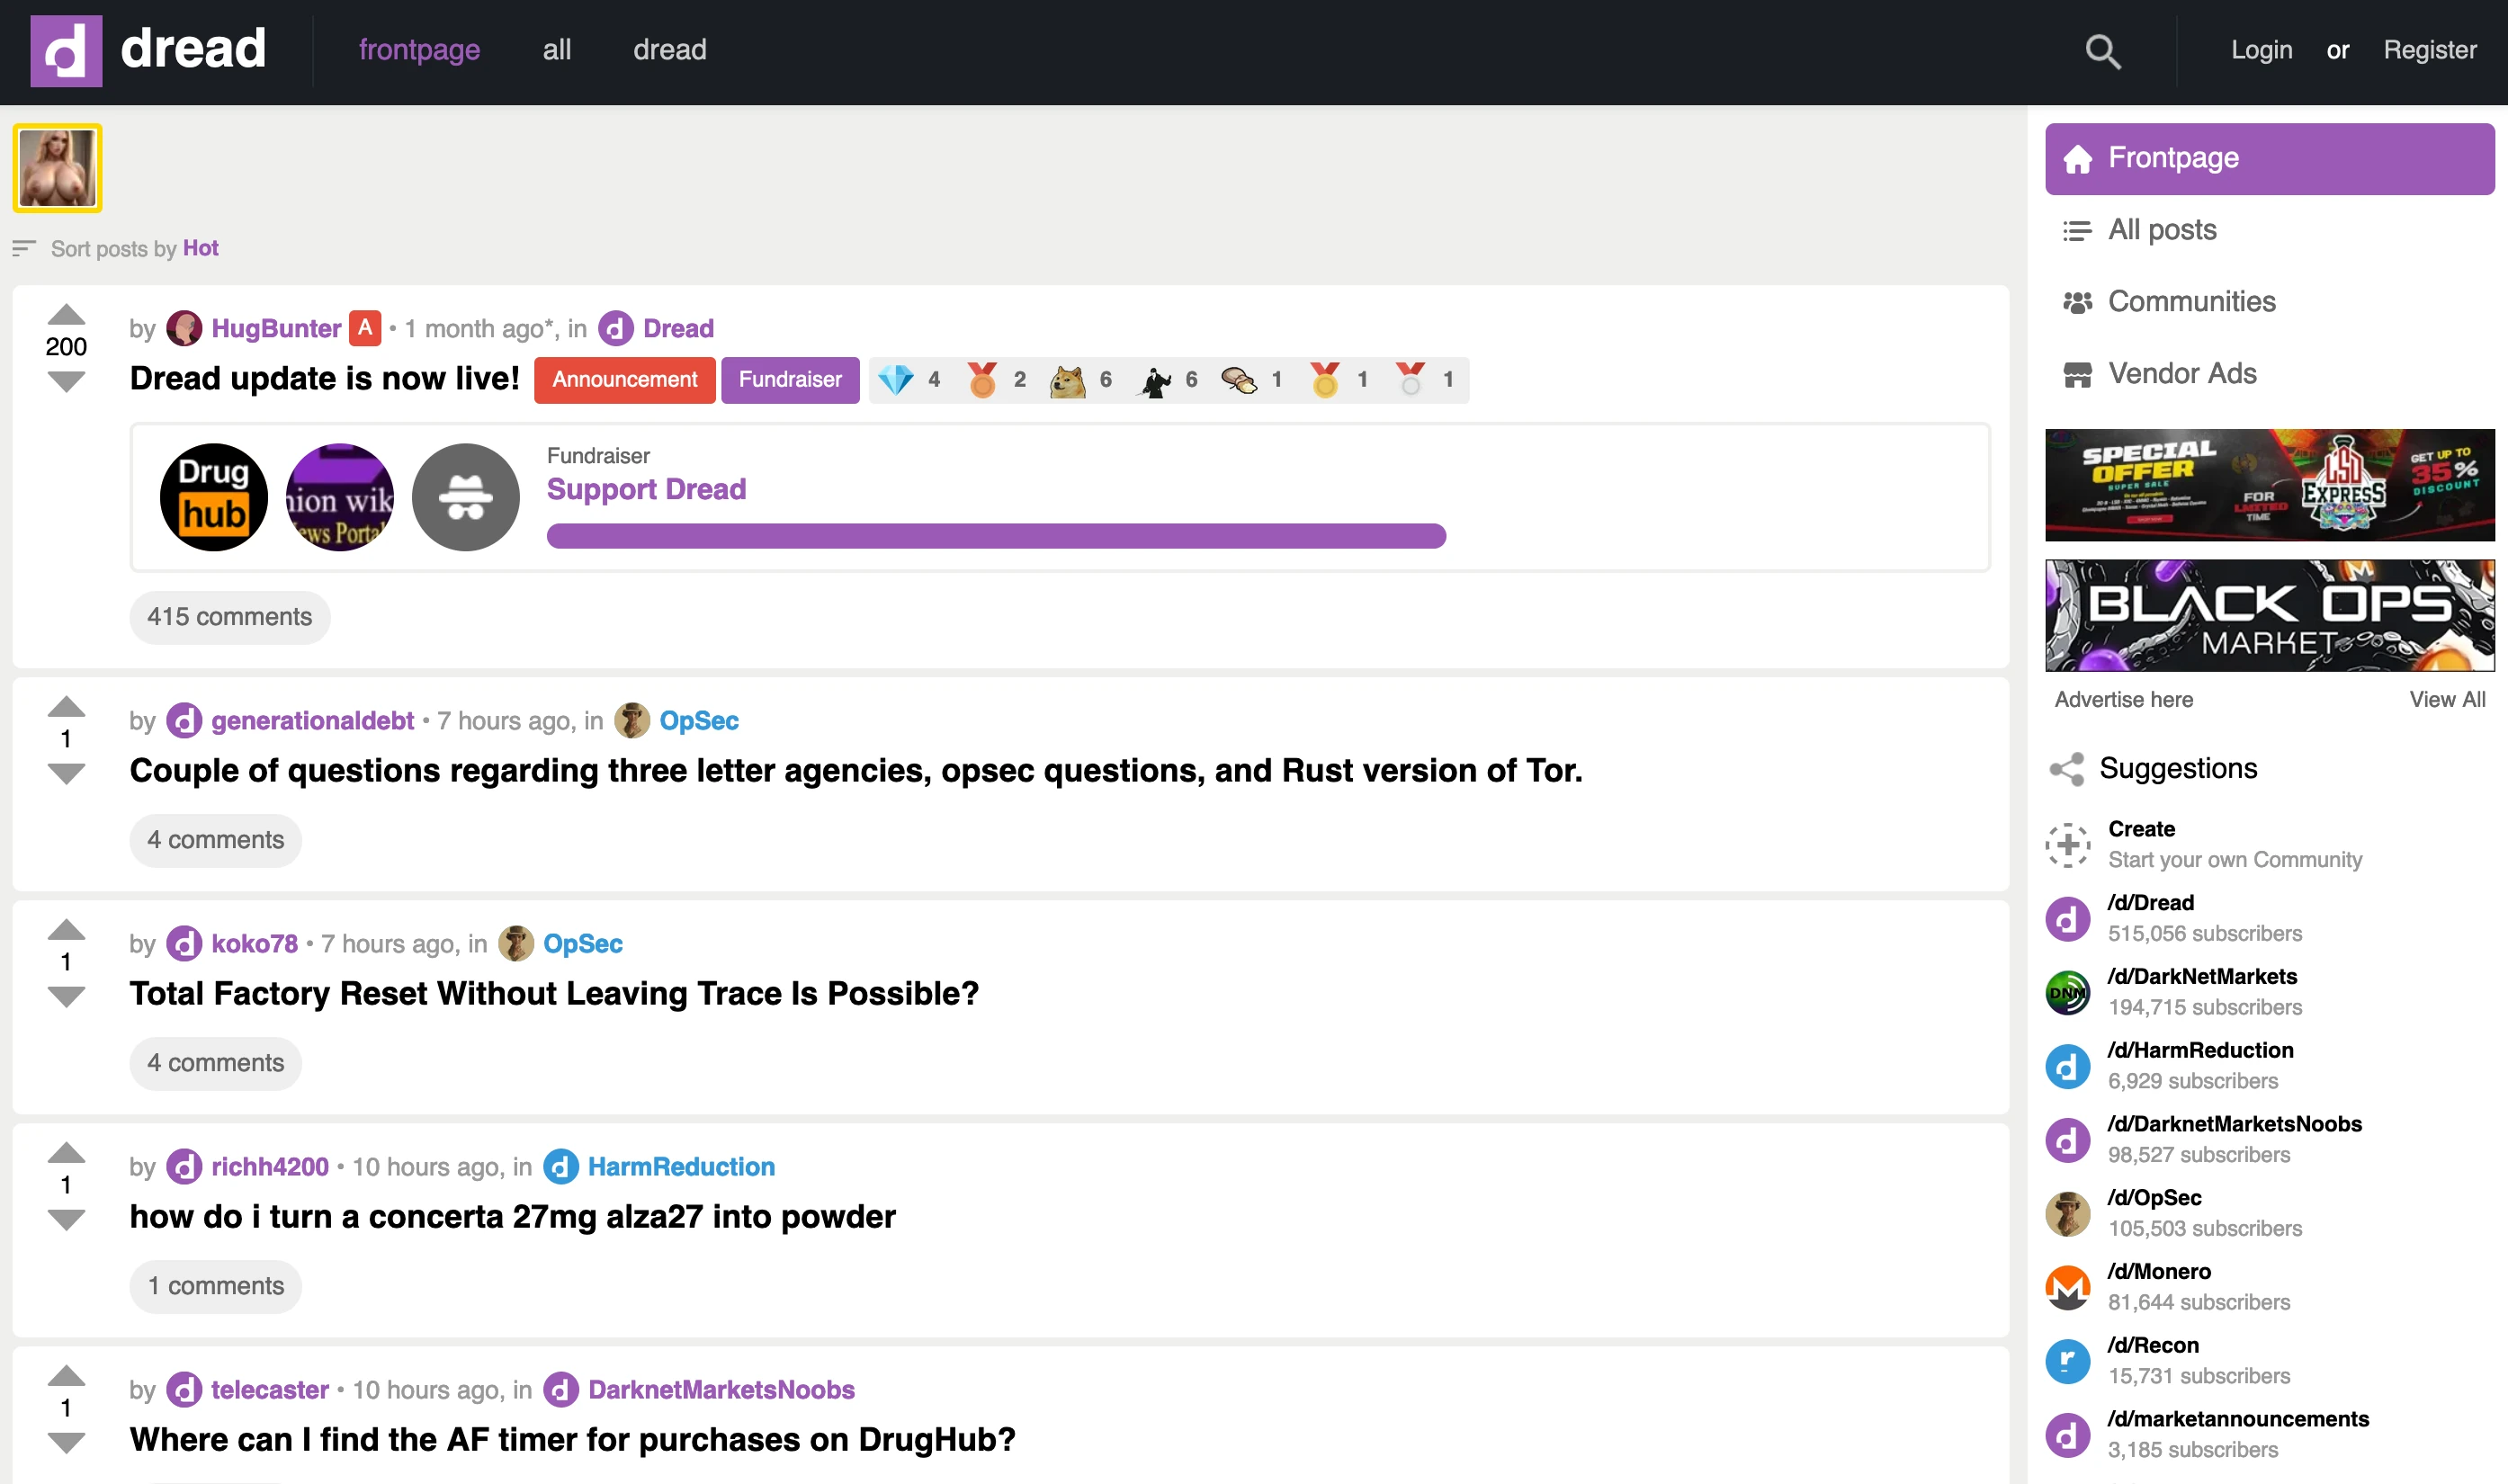Open the Register page

pyautogui.click(x=2430, y=50)
